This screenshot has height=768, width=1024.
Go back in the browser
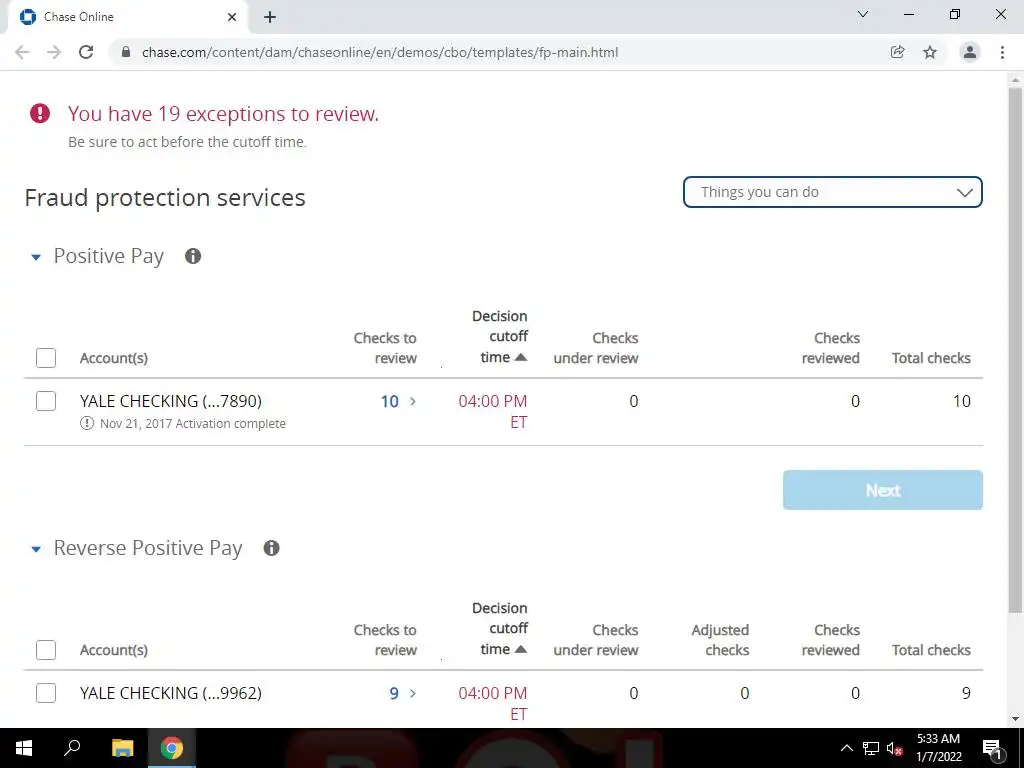tap(22, 52)
